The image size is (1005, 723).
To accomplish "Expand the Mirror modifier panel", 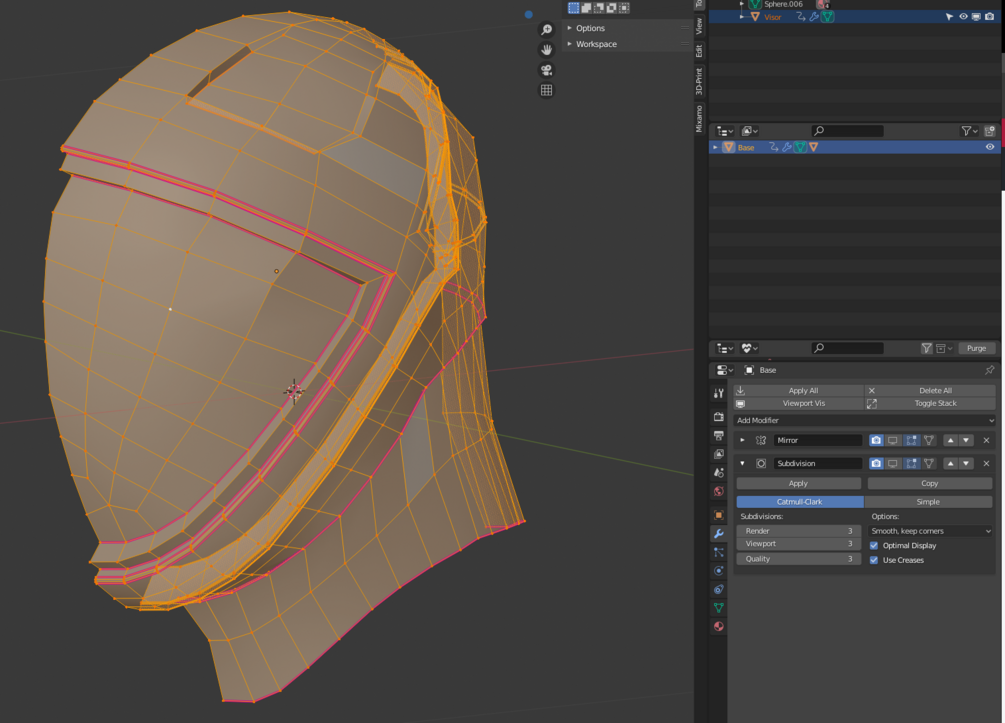I will coord(742,440).
